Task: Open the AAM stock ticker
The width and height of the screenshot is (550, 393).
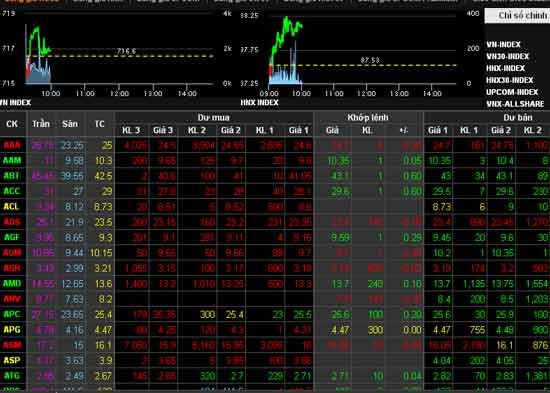Action: (x=12, y=160)
